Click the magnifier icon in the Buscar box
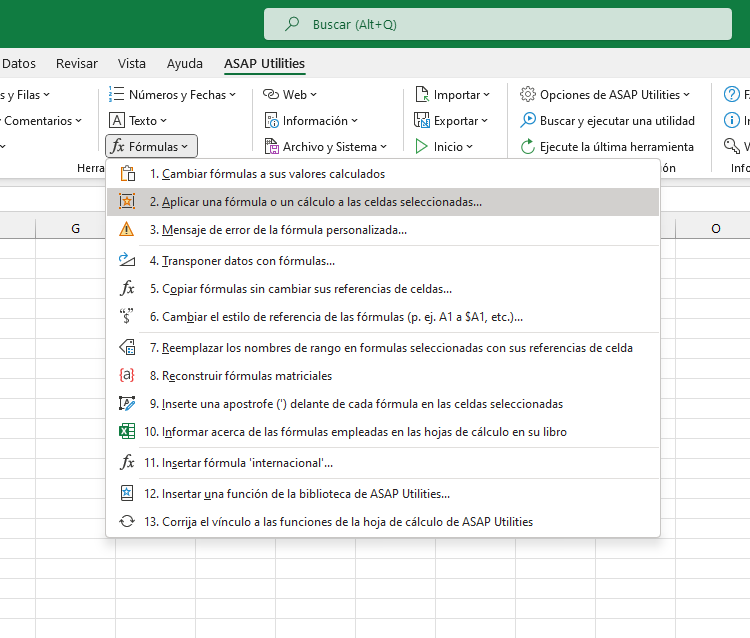Image resolution: width=750 pixels, height=638 pixels. click(292, 24)
